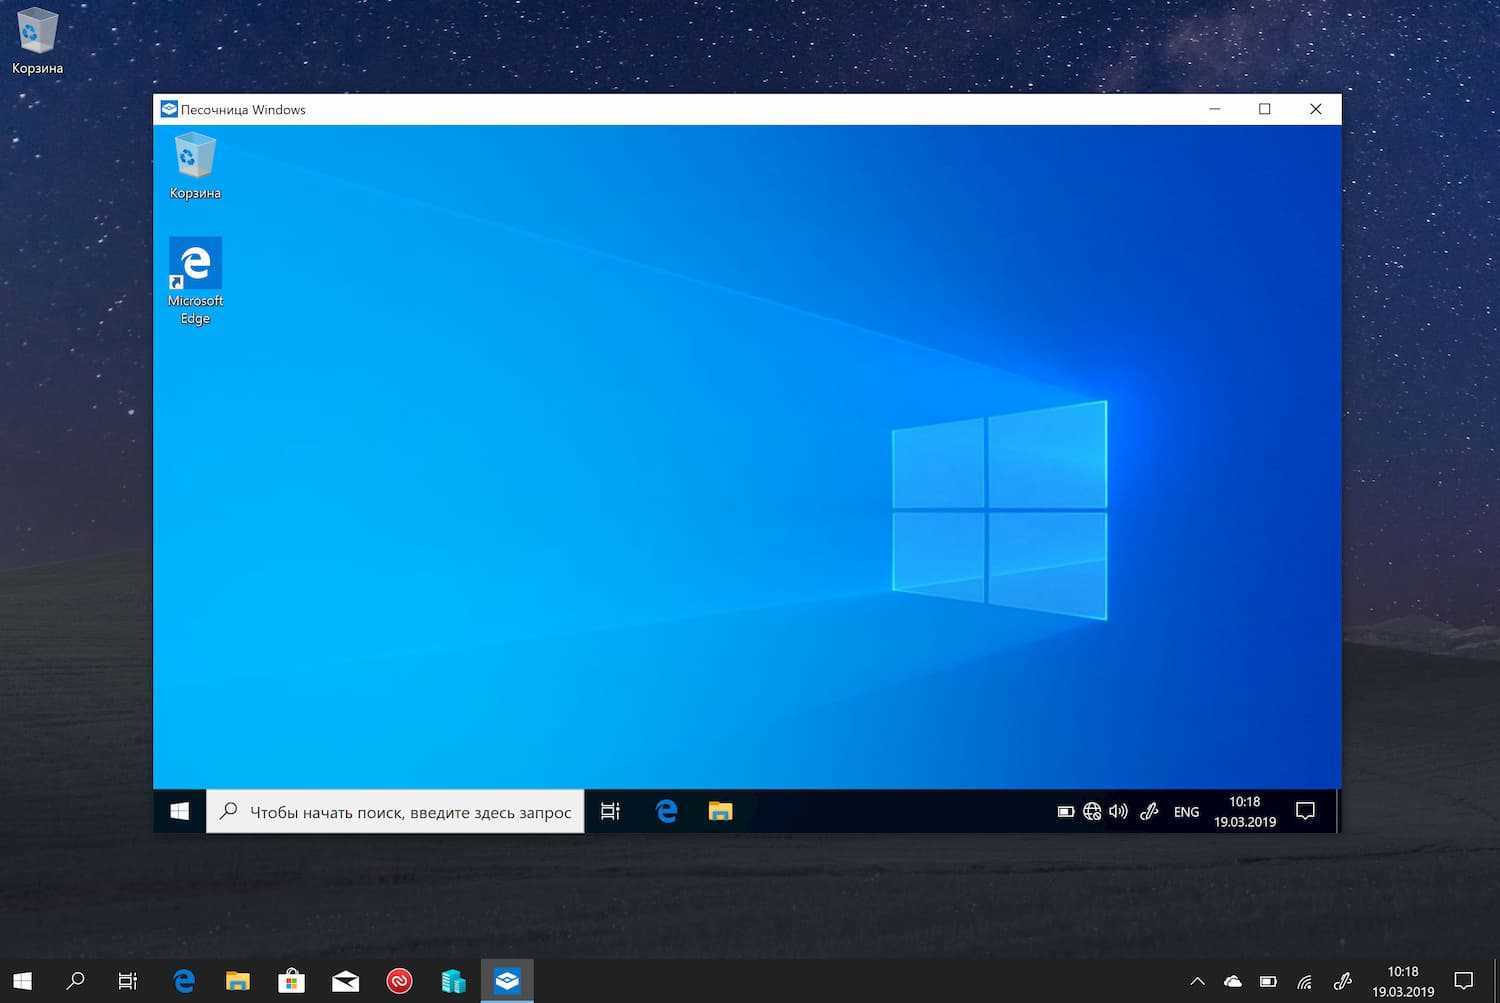
Task: Launch Edge from the Sandbox taskbar
Action: click(666, 811)
